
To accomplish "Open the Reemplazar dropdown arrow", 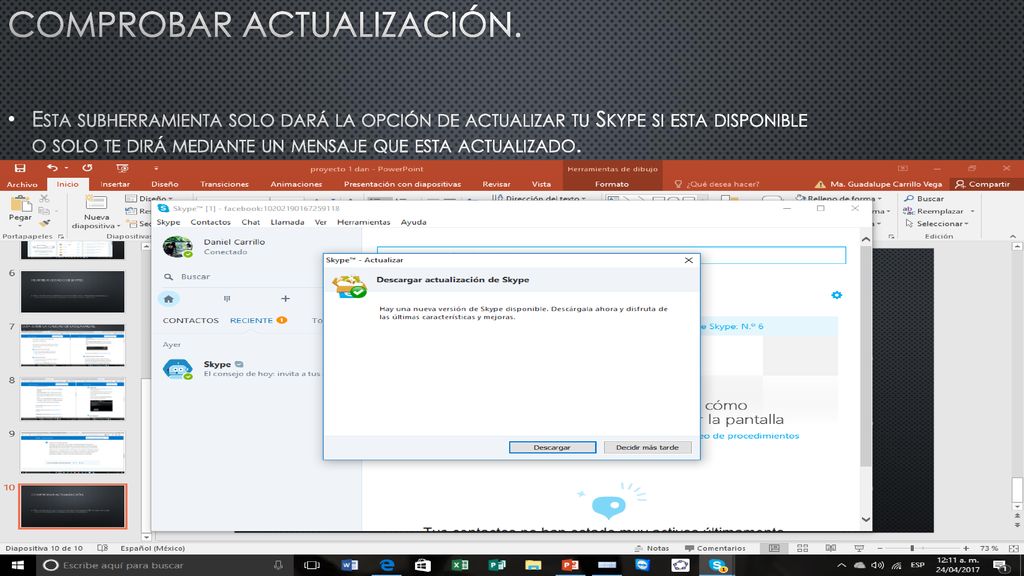I will [972, 211].
